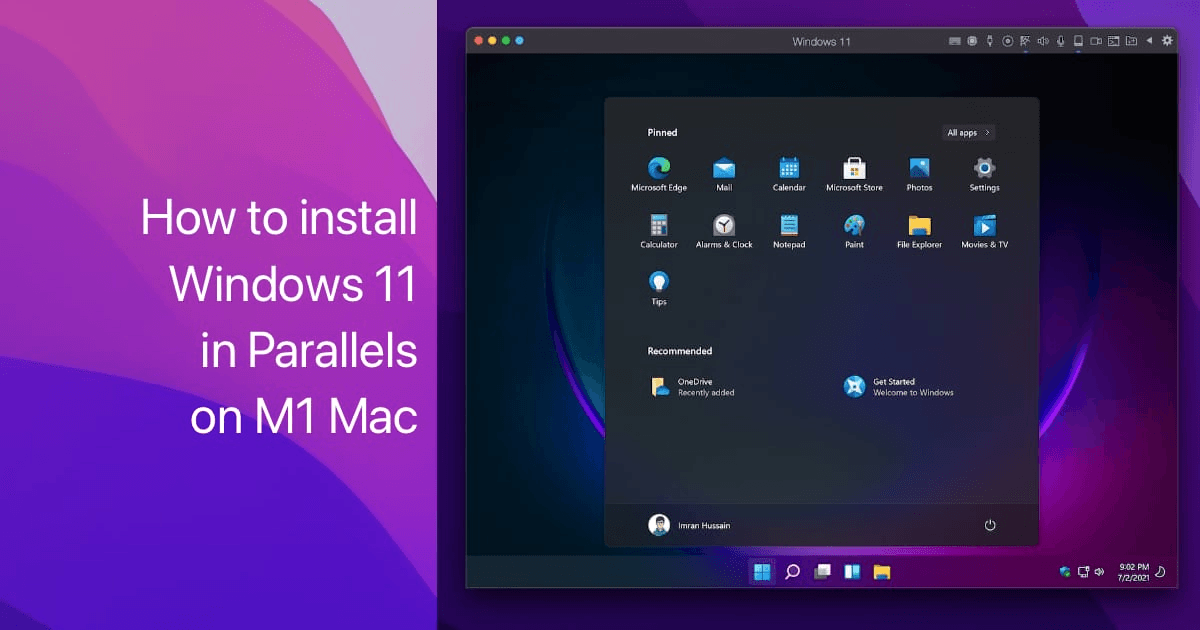Open Windows Settings from pinned apps
Viewport: 1200px width, 630px height.
click(x=983, y=166)
